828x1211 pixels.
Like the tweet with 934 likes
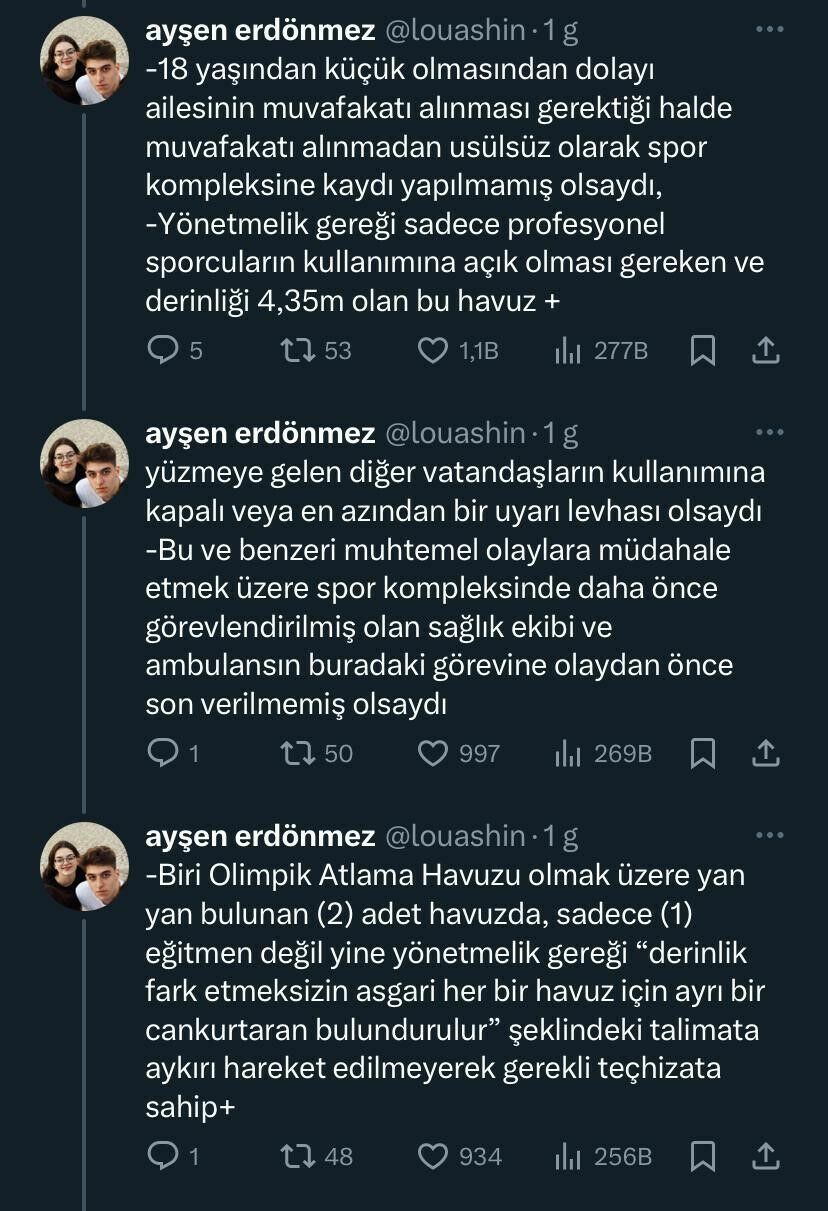tap(432, 1156)
